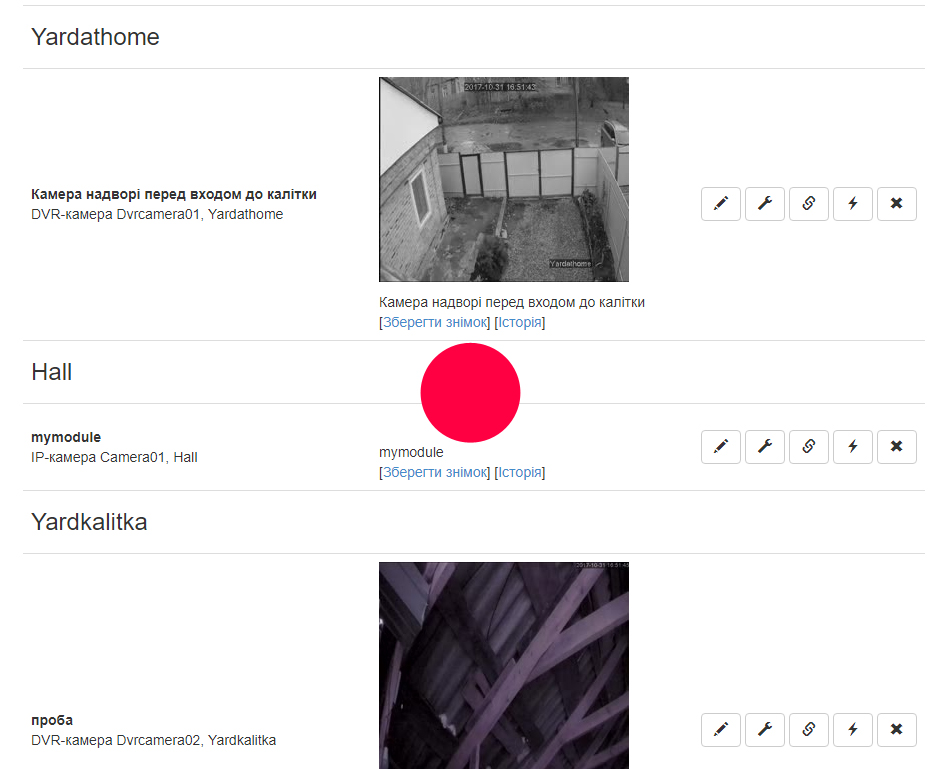
Task: Open wrench settings for проба camera
Action: (765, 729)
